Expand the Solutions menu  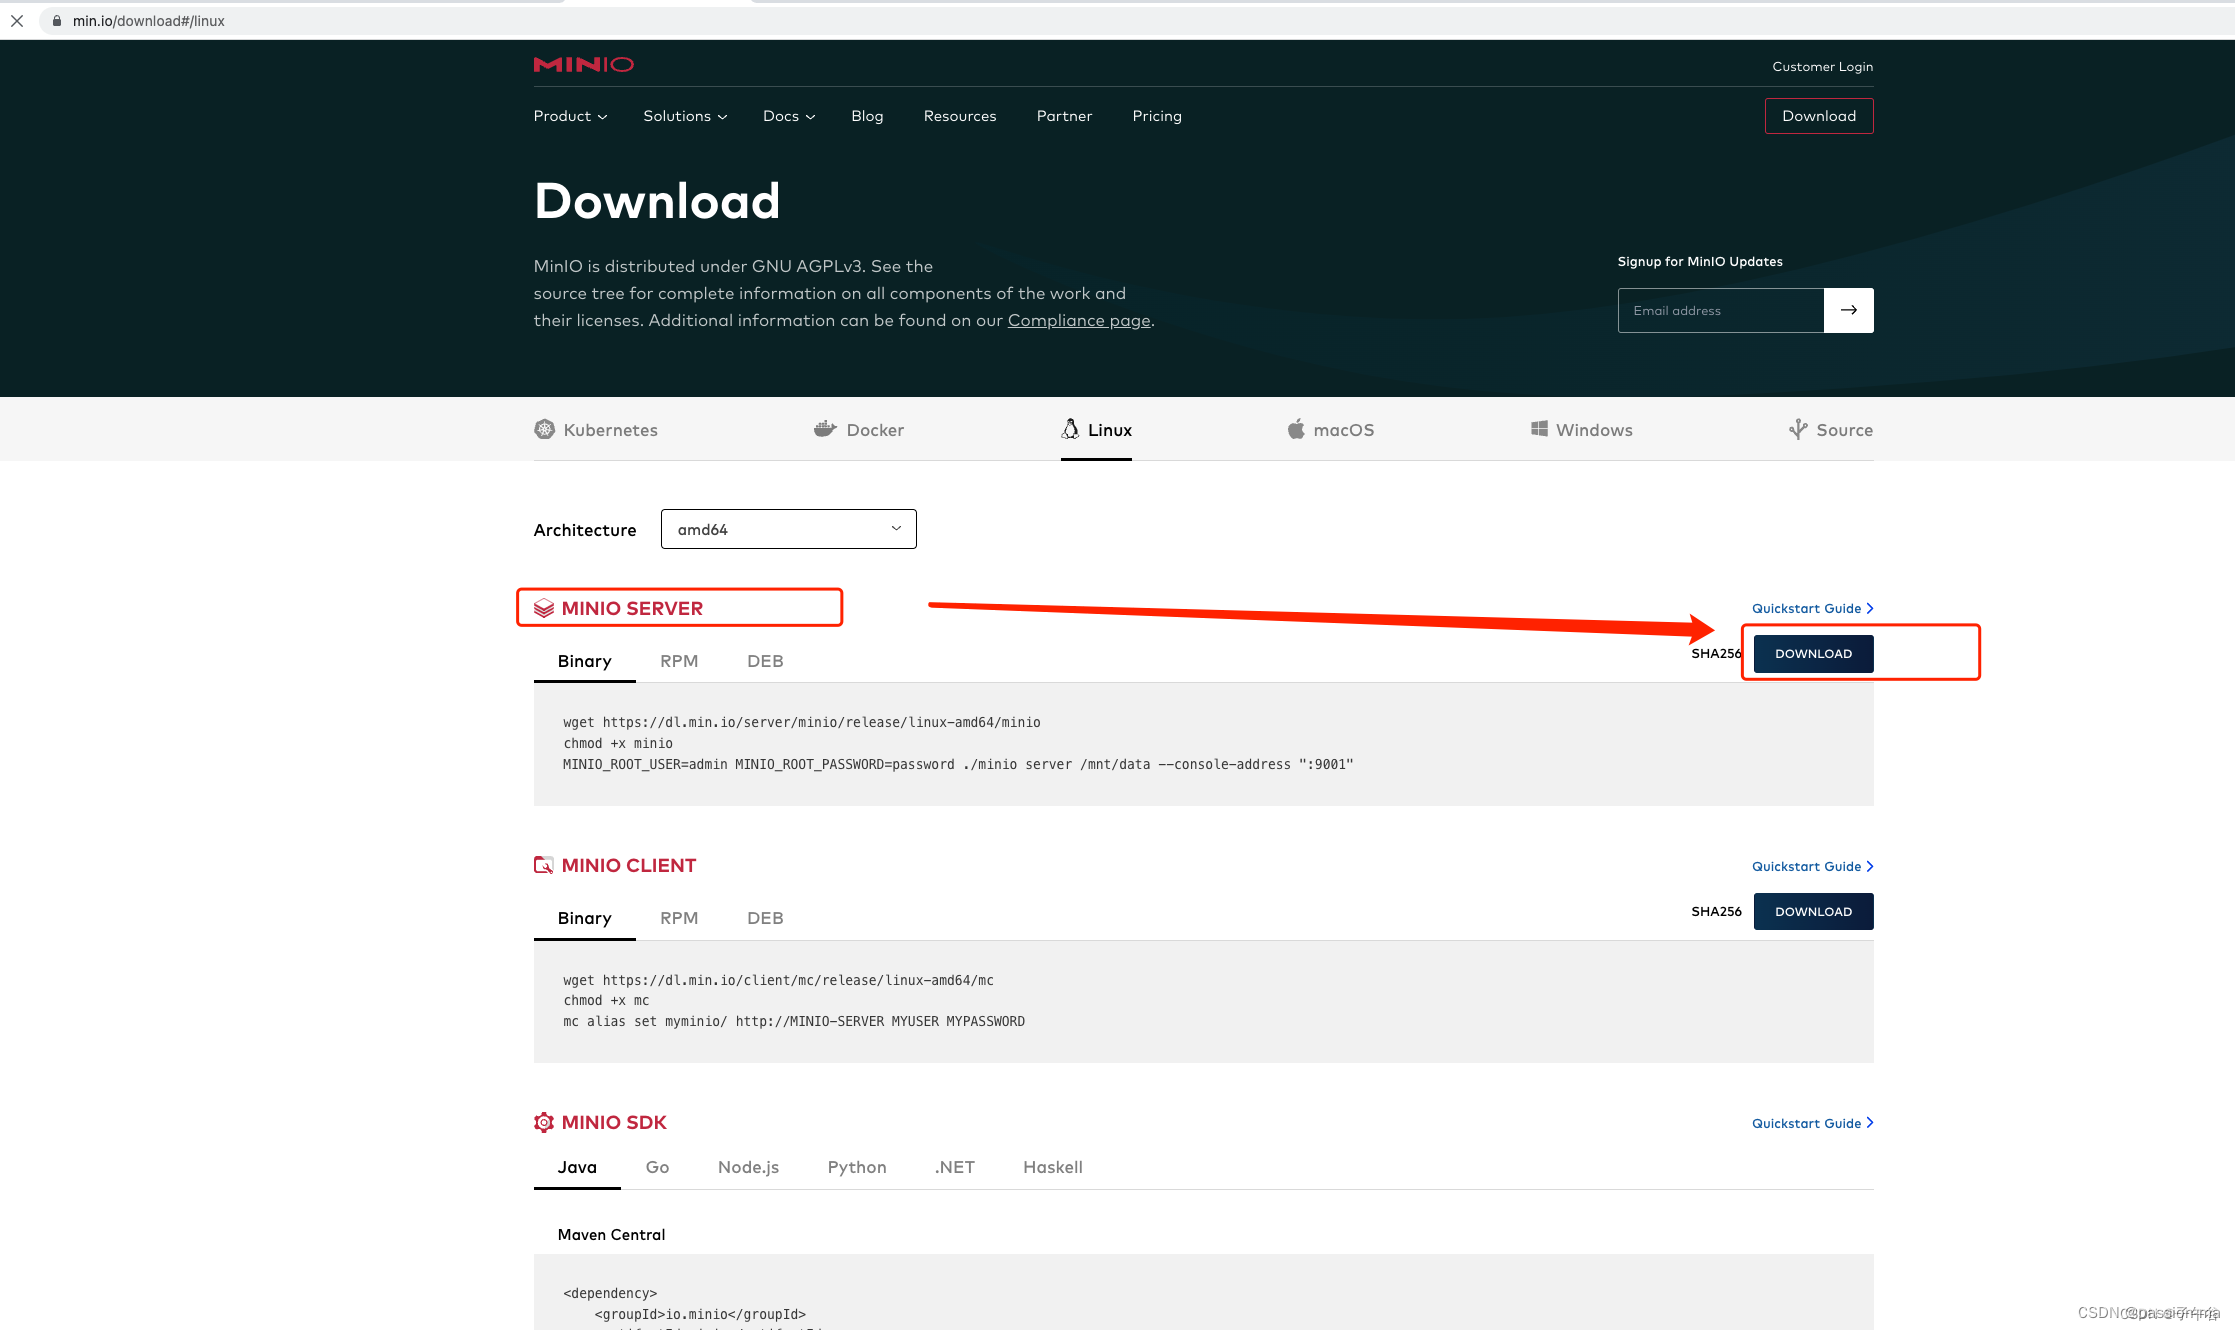pyautogui.click(x=685, y=116)
